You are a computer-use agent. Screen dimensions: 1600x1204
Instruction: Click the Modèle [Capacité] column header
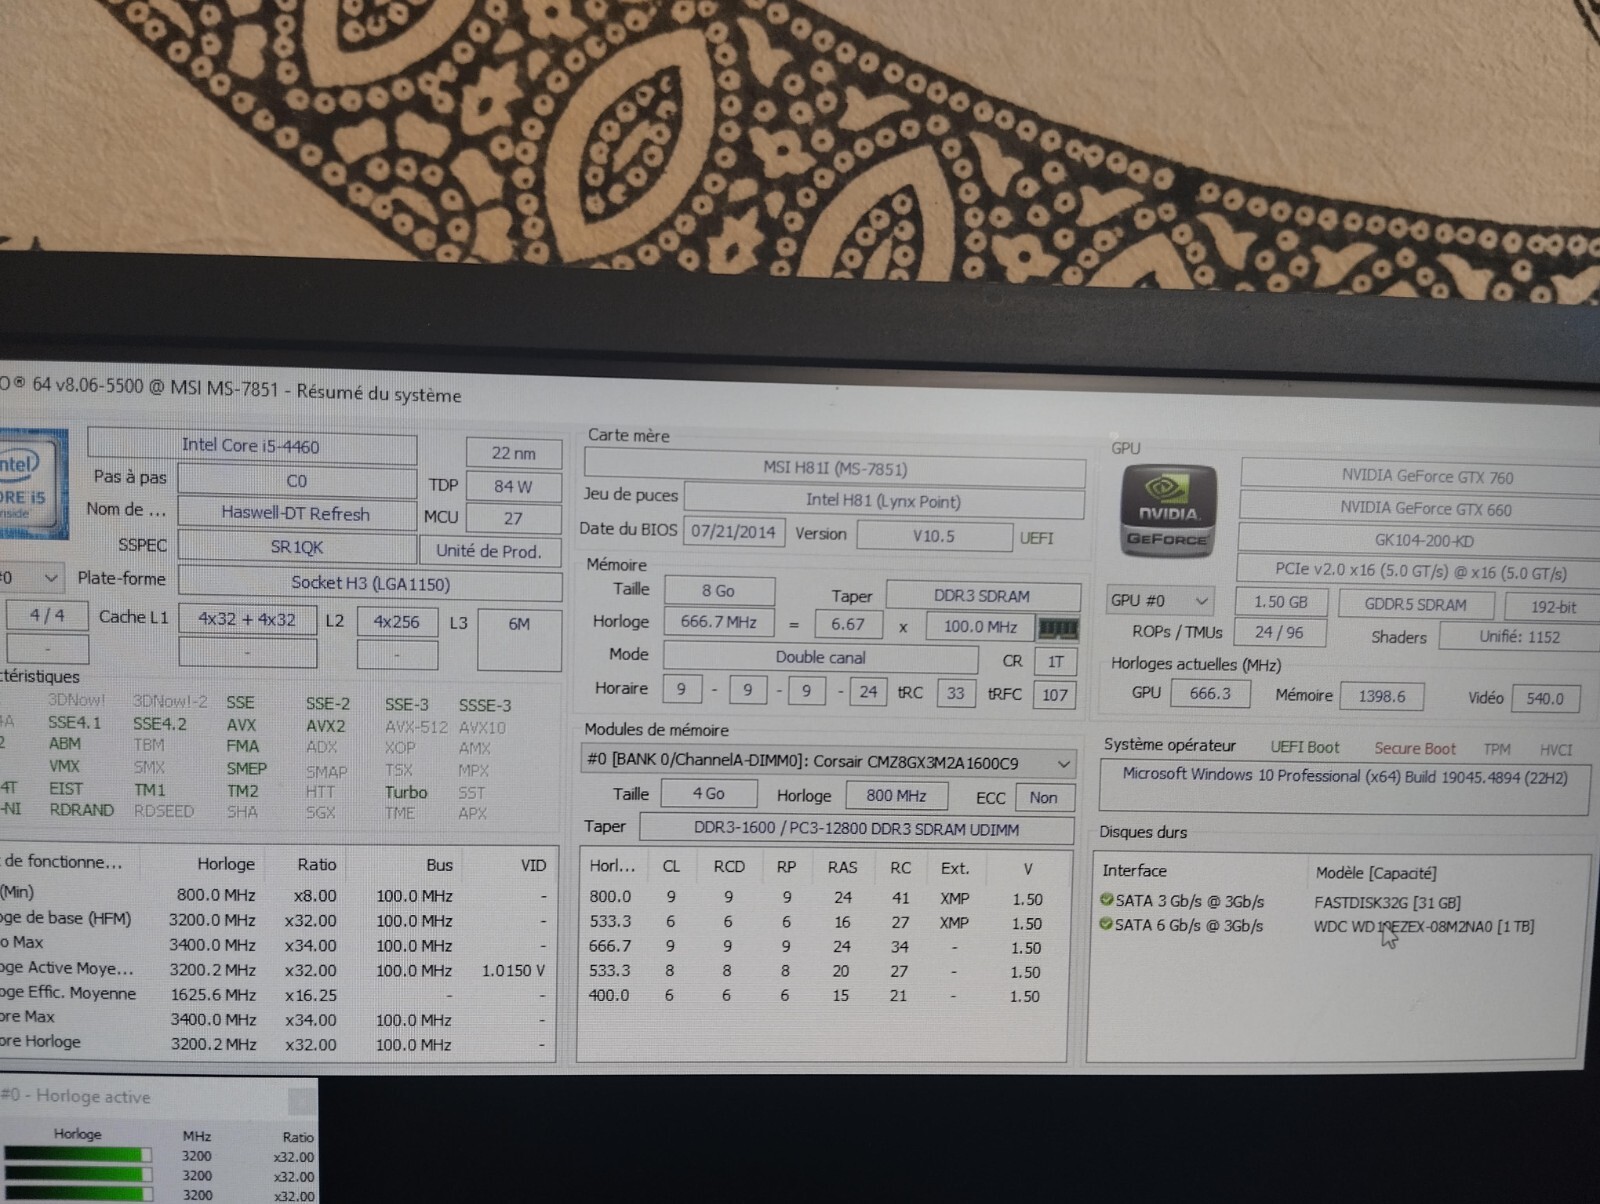click(x=1376, y=873)
